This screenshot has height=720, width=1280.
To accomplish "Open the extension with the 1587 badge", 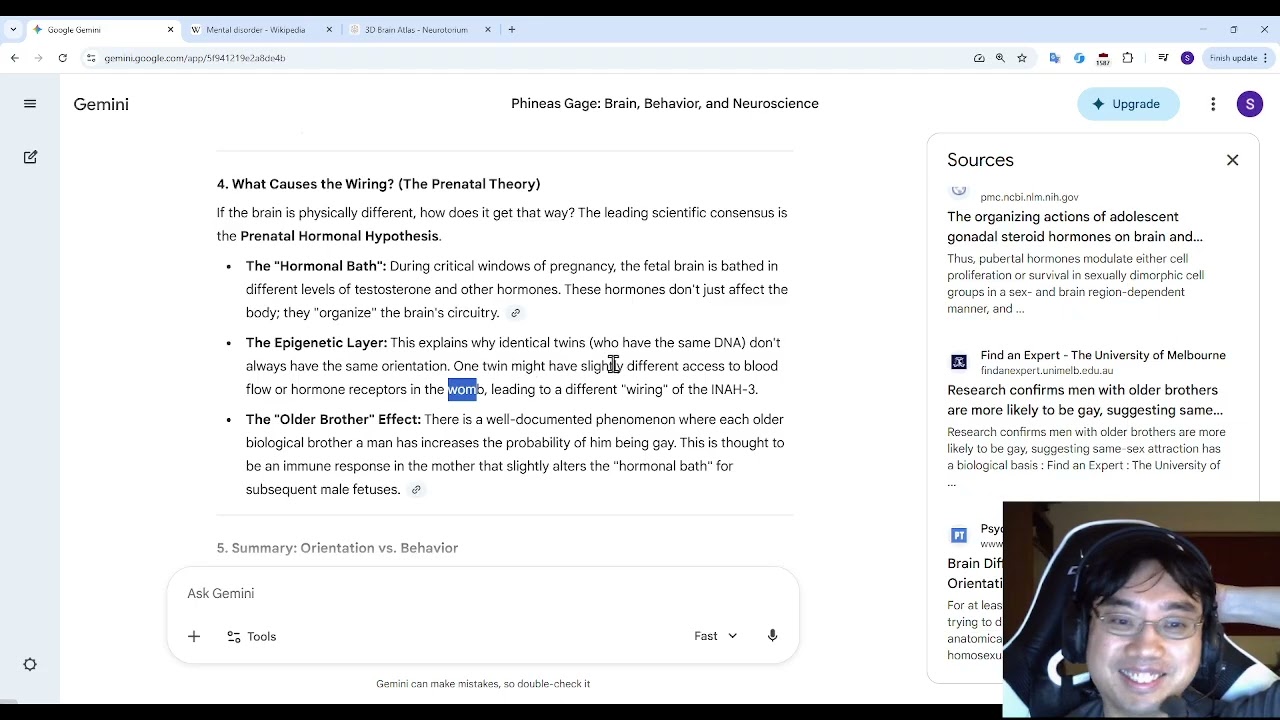I will (1103, 59).
